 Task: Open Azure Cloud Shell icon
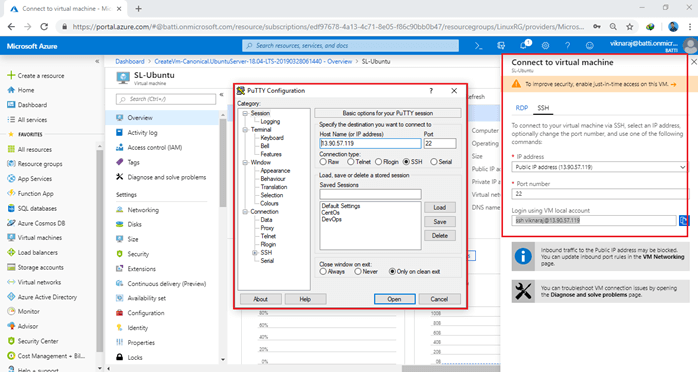click(479, 46)
